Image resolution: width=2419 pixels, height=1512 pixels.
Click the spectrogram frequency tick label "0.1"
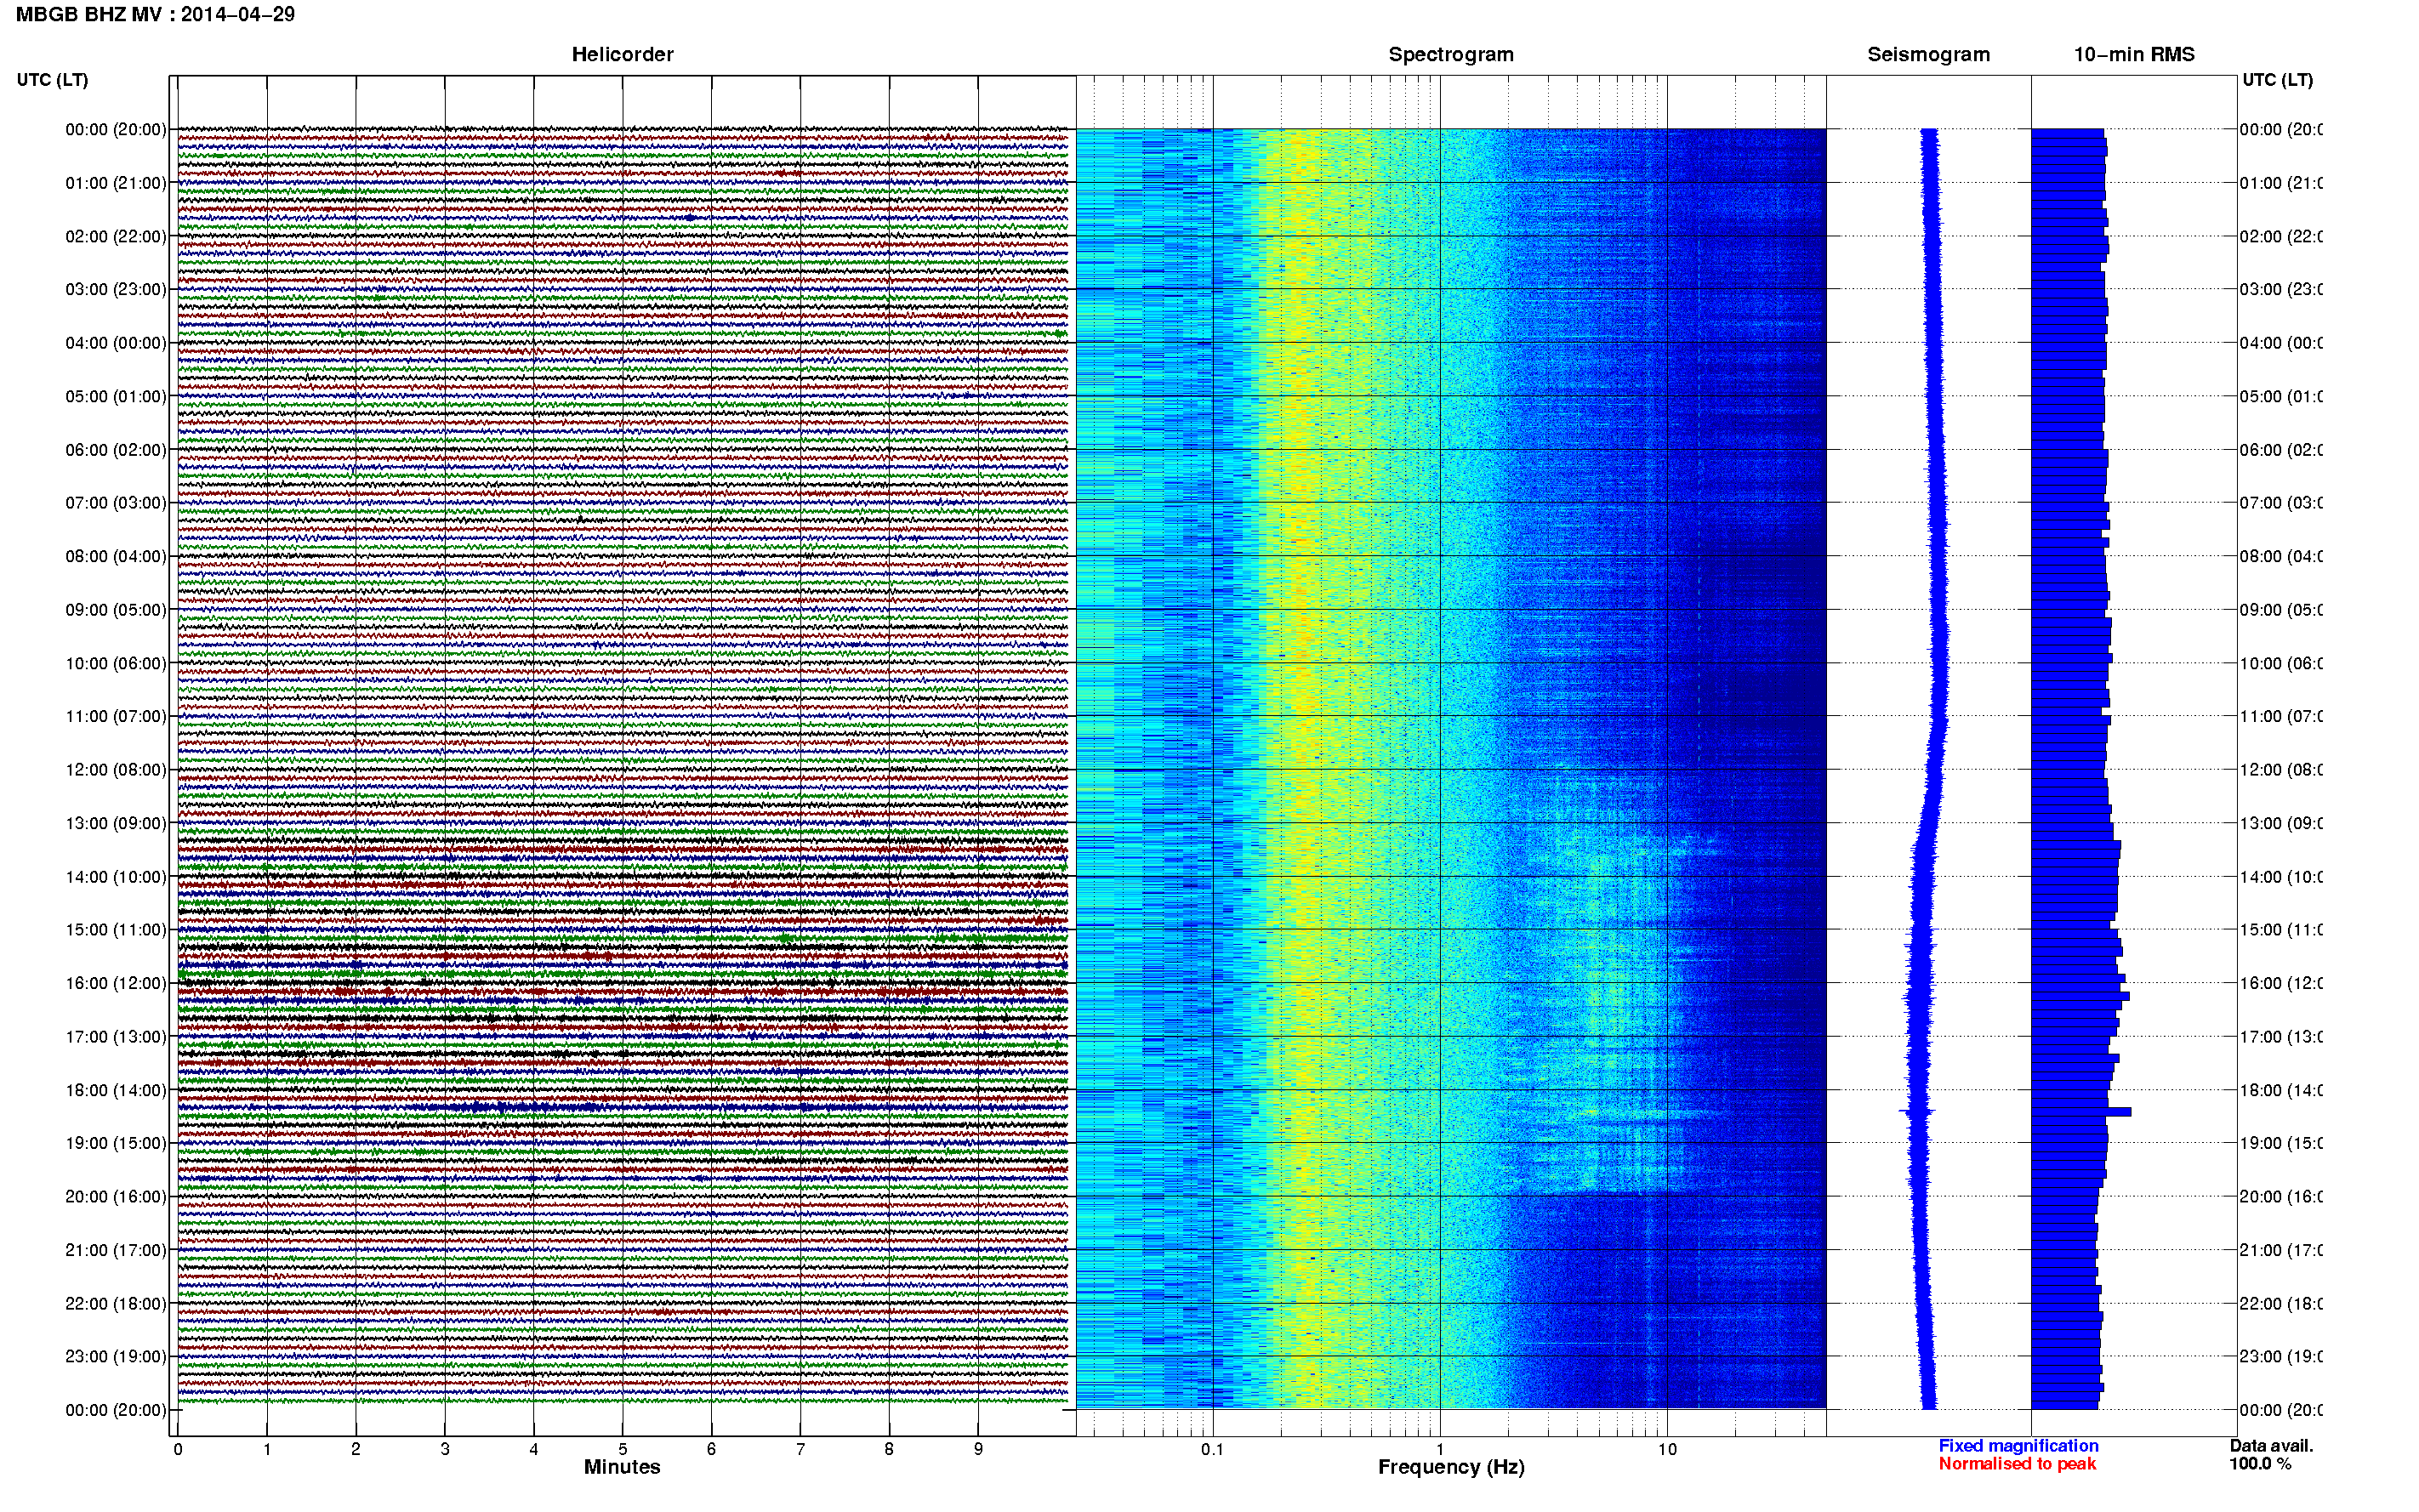tap(1213, 1449)
